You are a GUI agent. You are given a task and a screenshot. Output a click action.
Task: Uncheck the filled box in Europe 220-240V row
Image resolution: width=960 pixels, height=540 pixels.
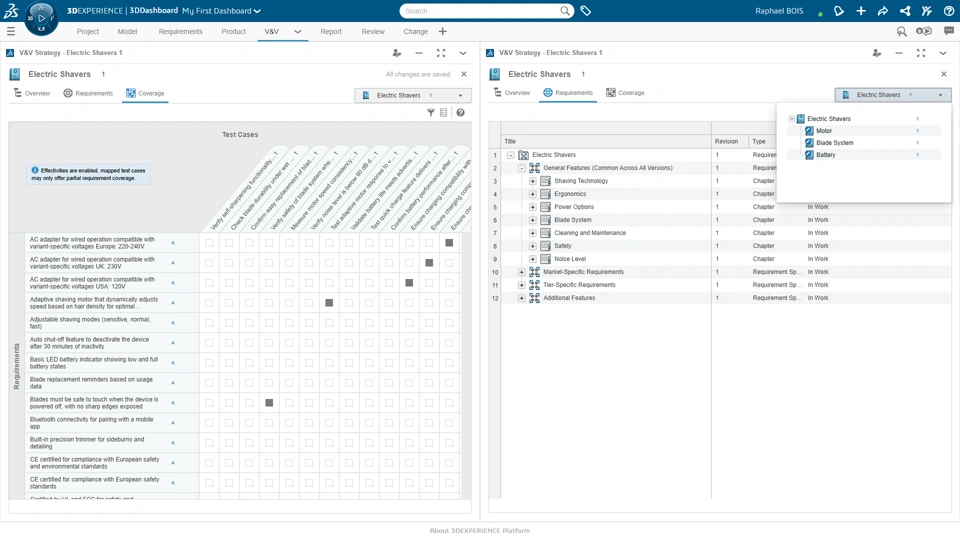point(449,243)
